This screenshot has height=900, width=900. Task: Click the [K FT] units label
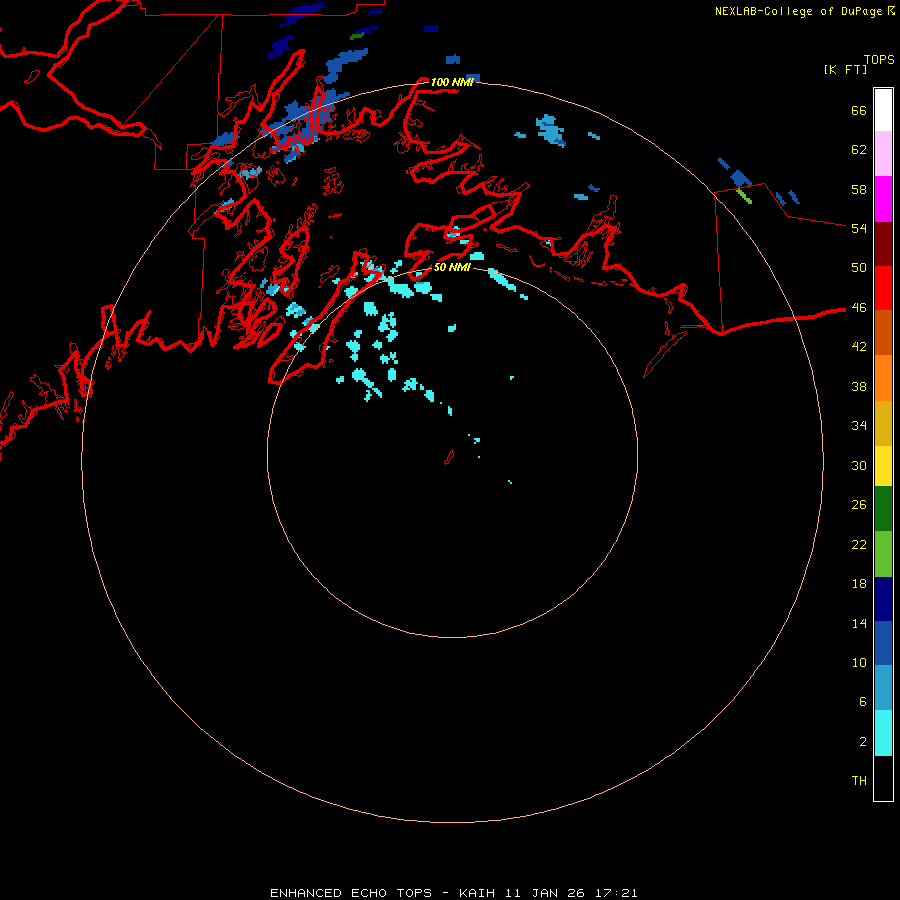(x=845, y=69)
